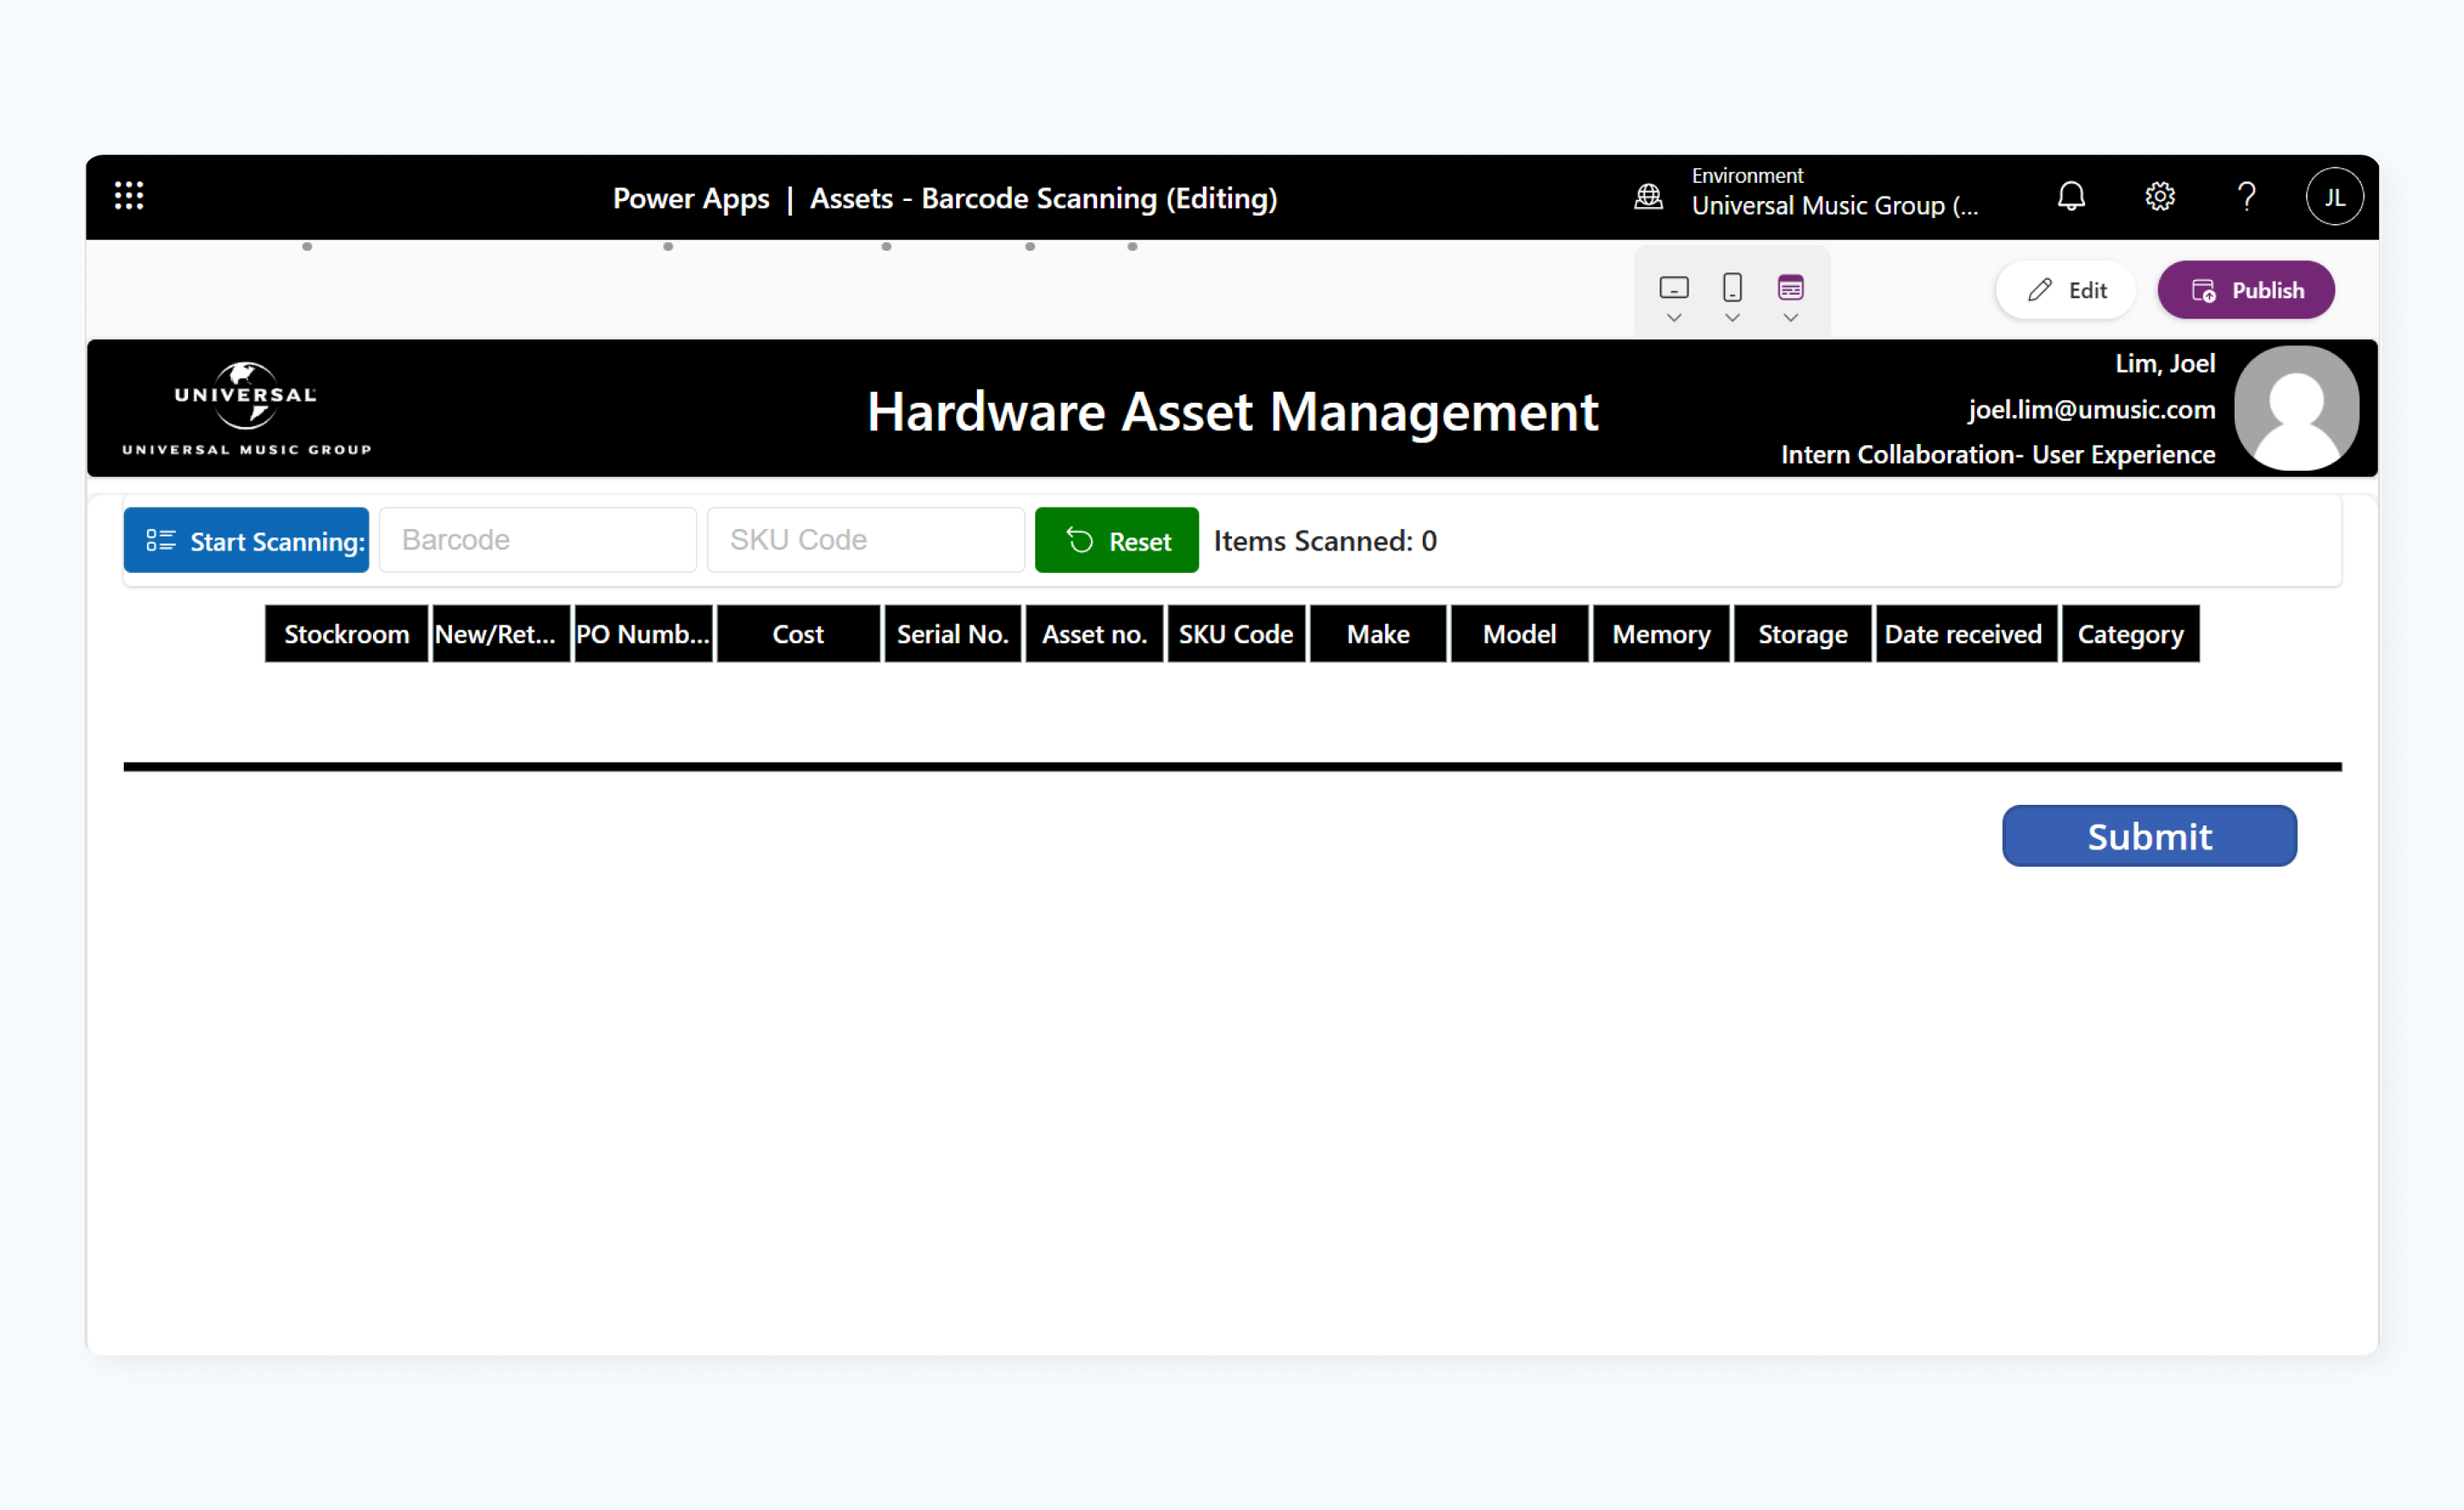Open notifications bell

tap(2071, 196)
